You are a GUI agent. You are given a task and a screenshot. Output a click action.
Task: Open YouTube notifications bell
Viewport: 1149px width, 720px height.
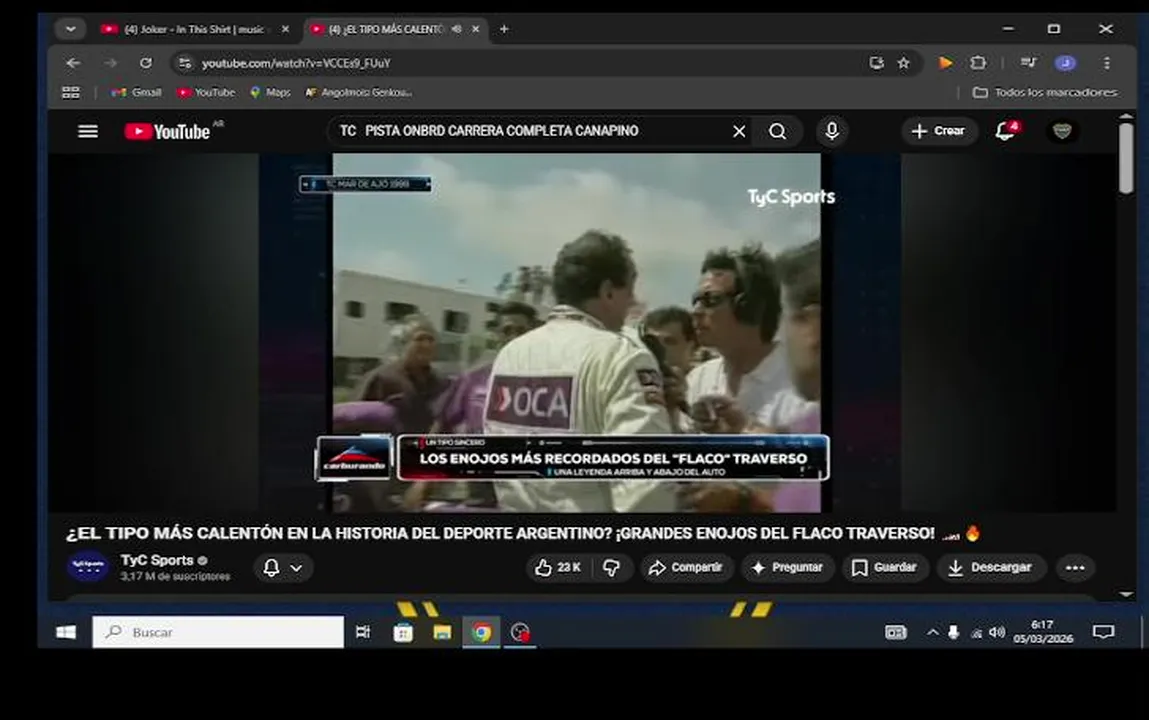(1005, 131)
